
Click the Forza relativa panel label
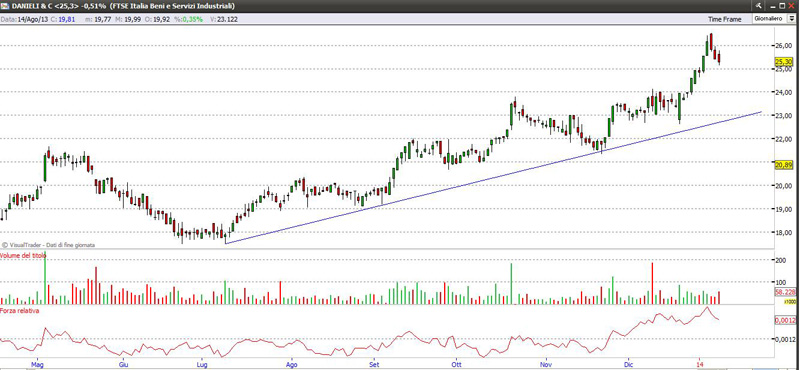(x=19, y=310)
